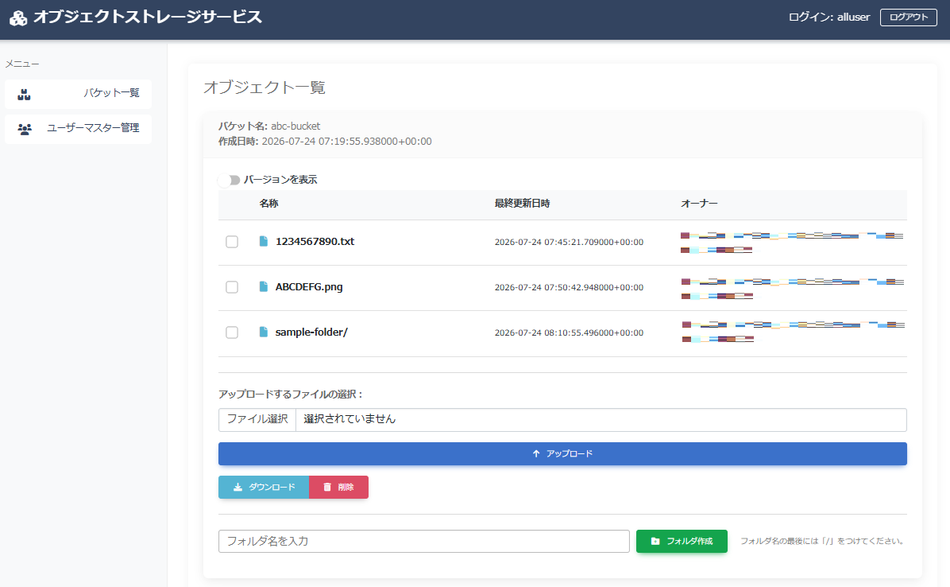Click the user master management people icon
Screen dimensions: 950x587
(25, 129)
